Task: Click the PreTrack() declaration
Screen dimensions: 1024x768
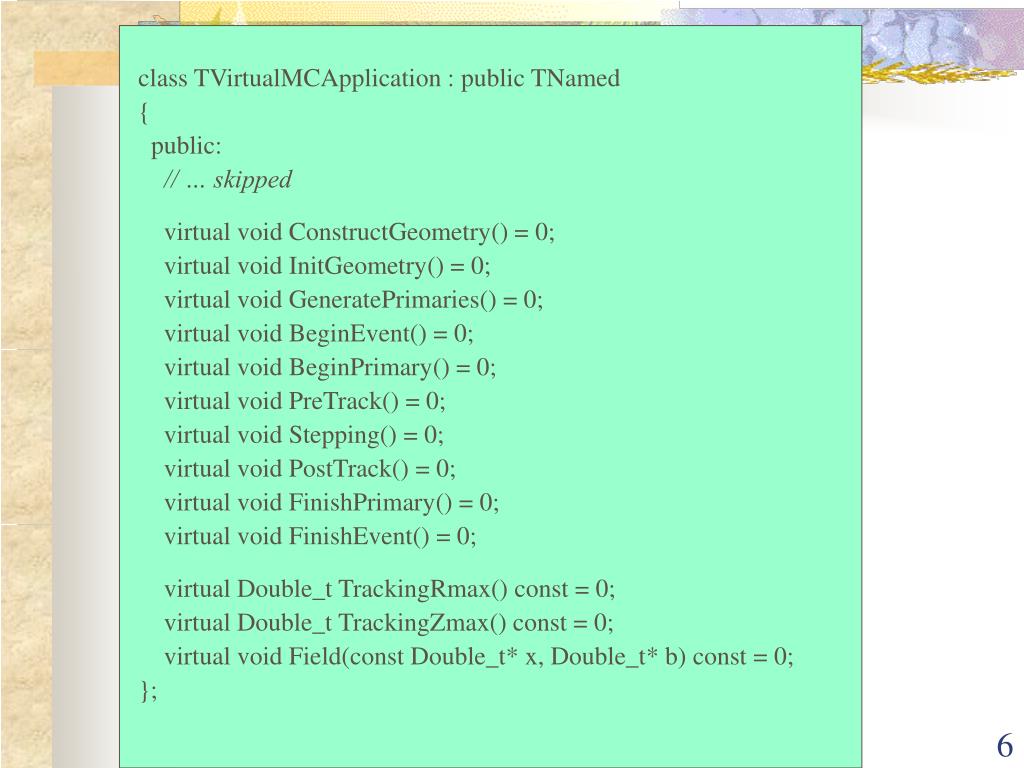Action: pyautogui.click(x=304, y=402)
